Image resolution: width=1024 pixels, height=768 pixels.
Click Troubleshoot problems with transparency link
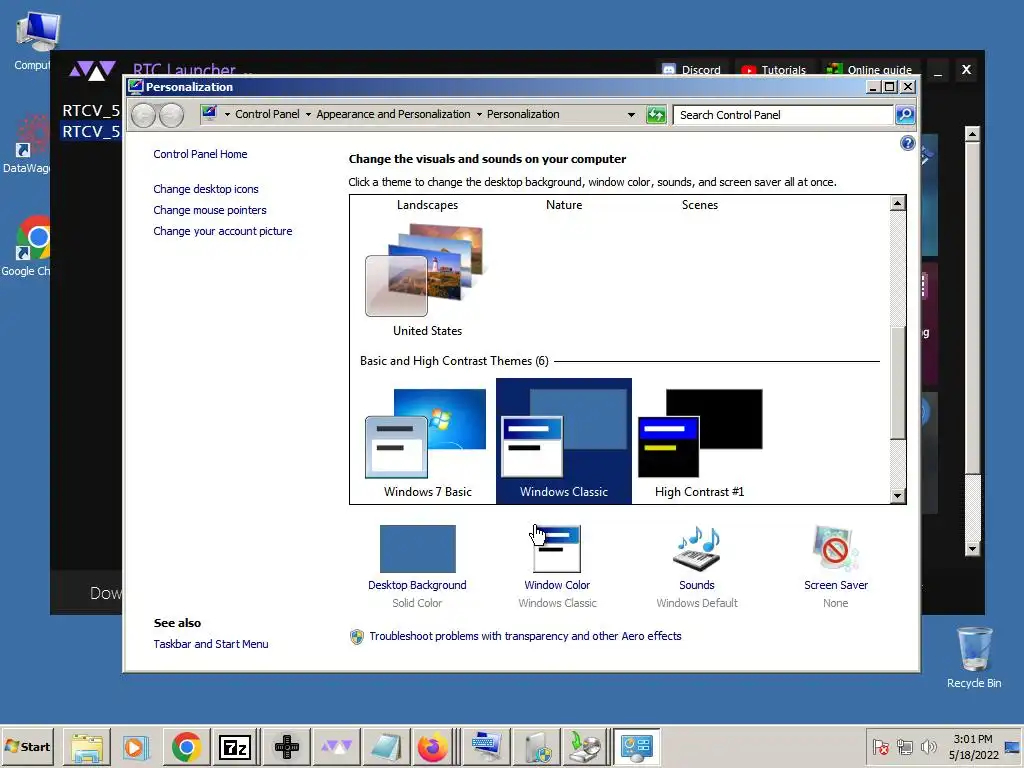(525, 636)
